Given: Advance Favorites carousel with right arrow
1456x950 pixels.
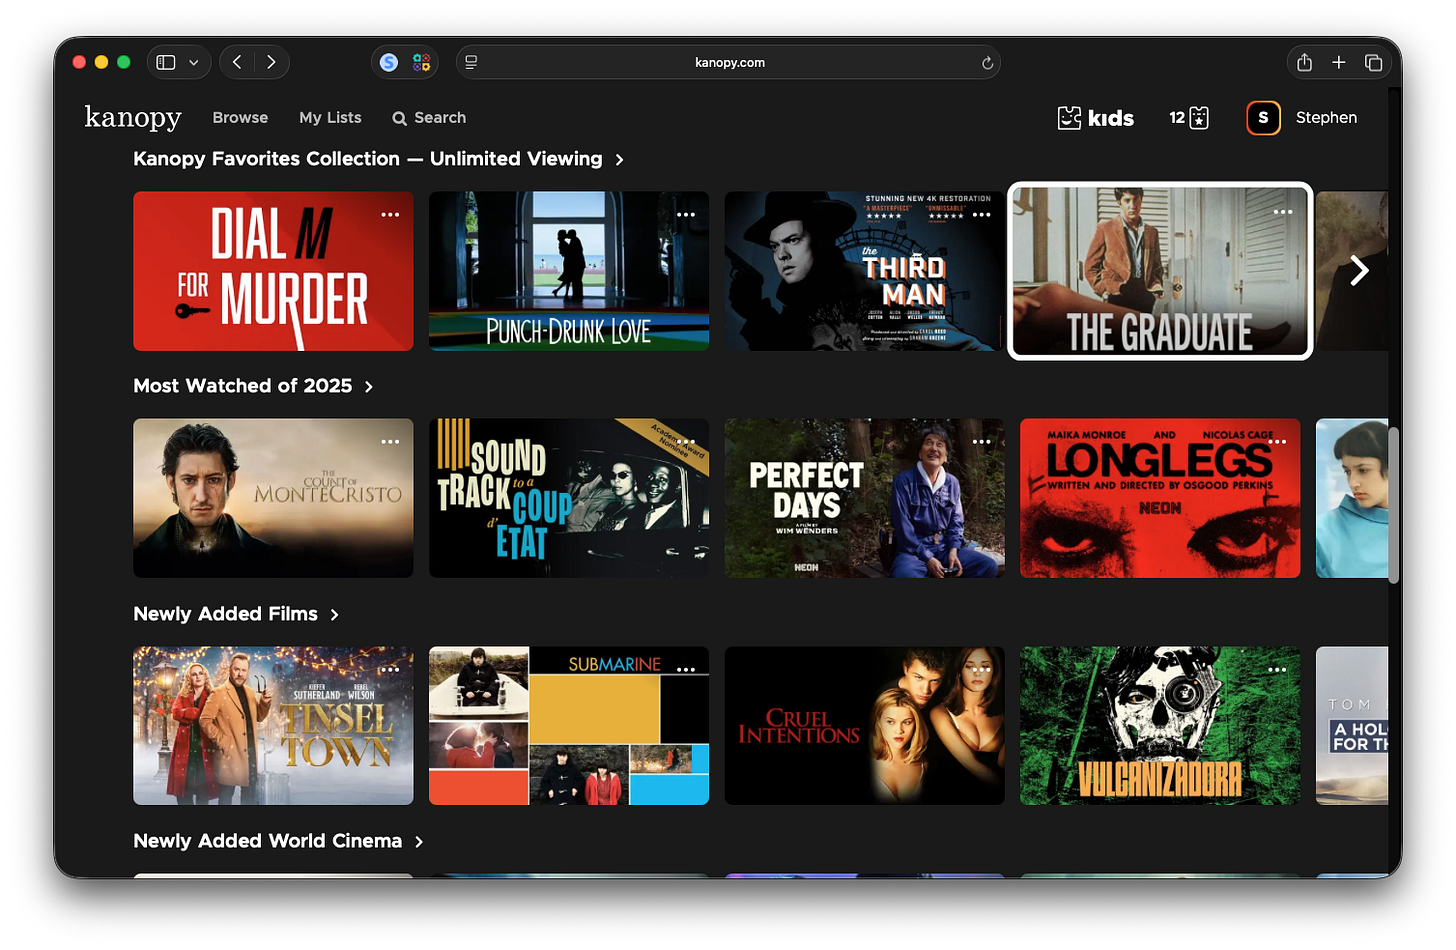Looking at the screenshot, I should (1359, 270).
